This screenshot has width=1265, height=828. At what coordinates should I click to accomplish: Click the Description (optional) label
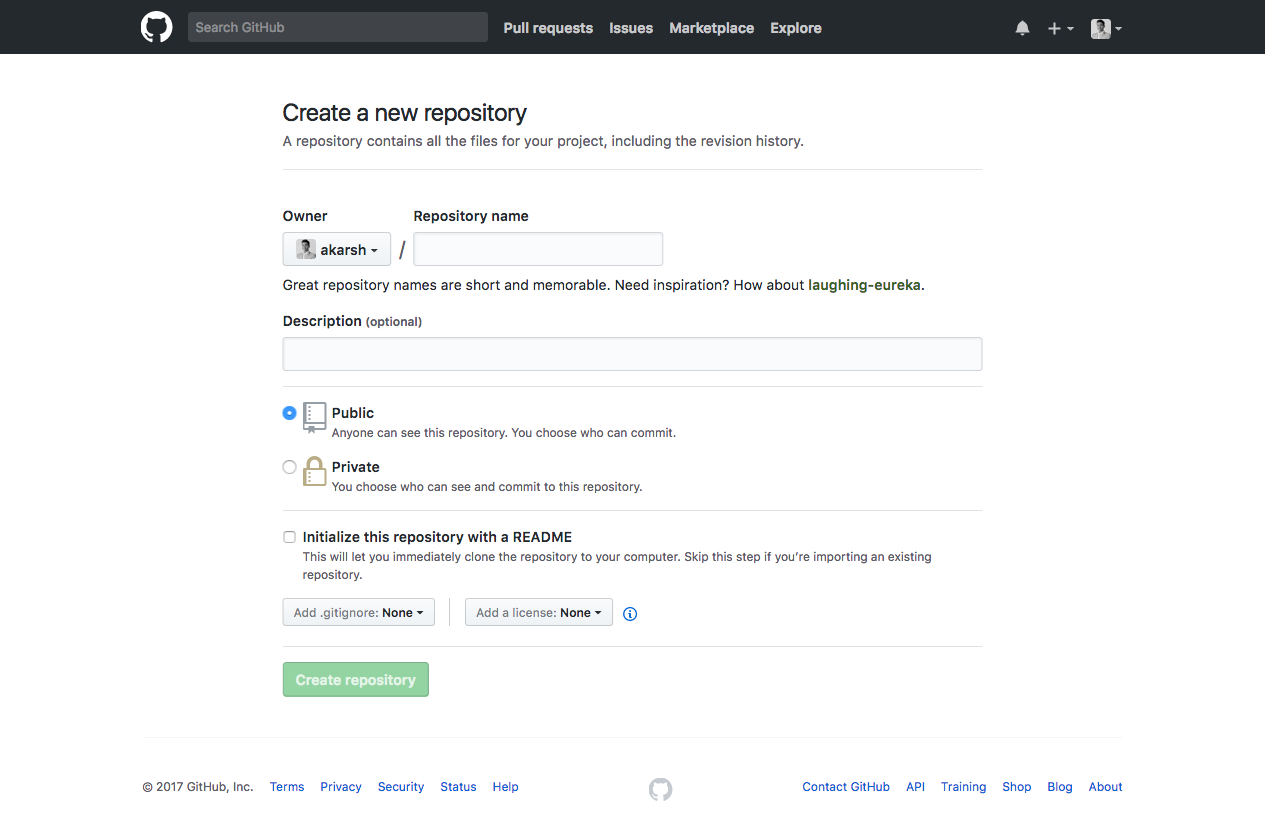[x=352, y=321]
